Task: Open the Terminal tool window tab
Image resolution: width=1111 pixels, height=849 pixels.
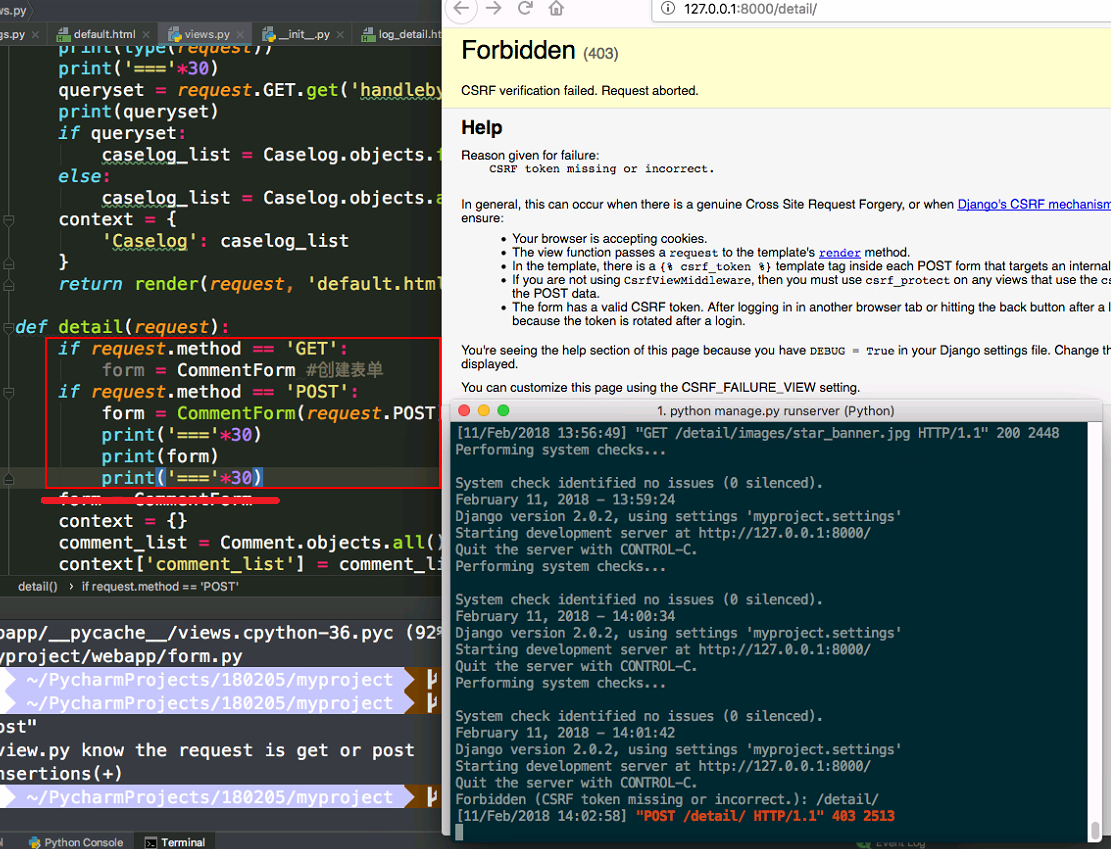Action: [176, 842]
